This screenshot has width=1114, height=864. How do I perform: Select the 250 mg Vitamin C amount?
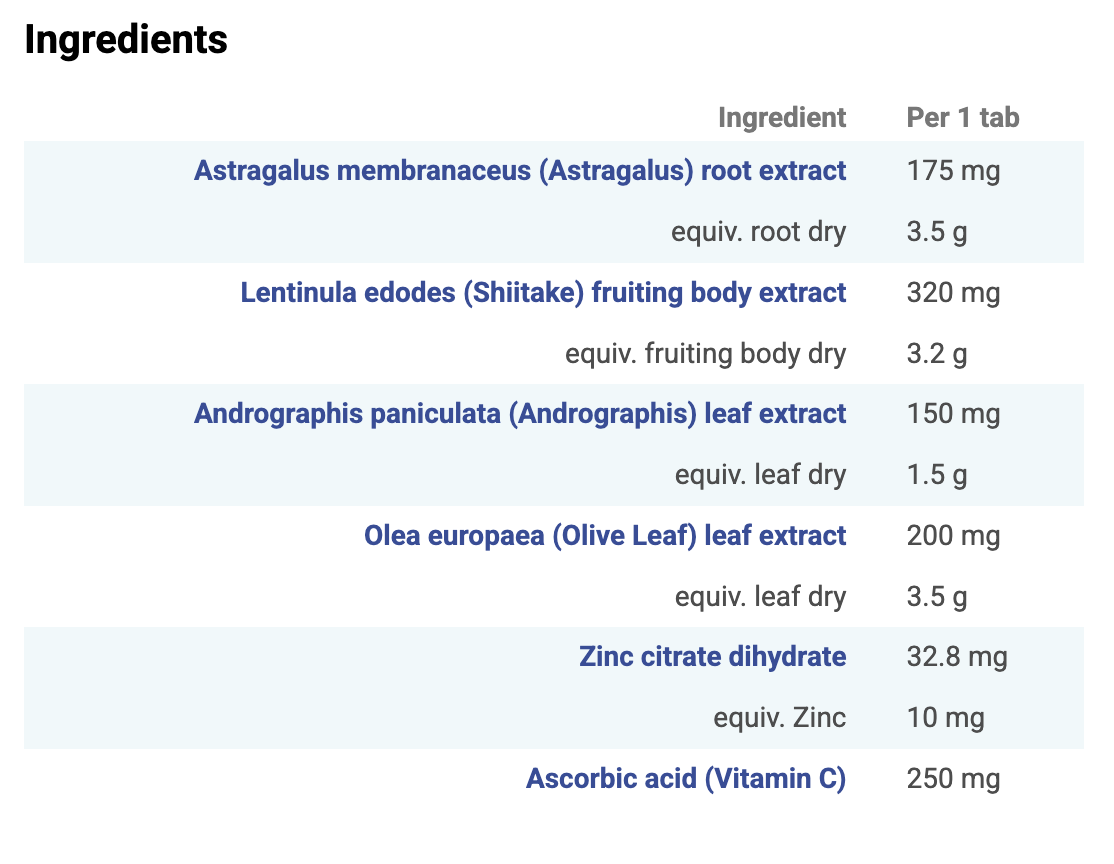pyautogui.click(x=953, y=779)
